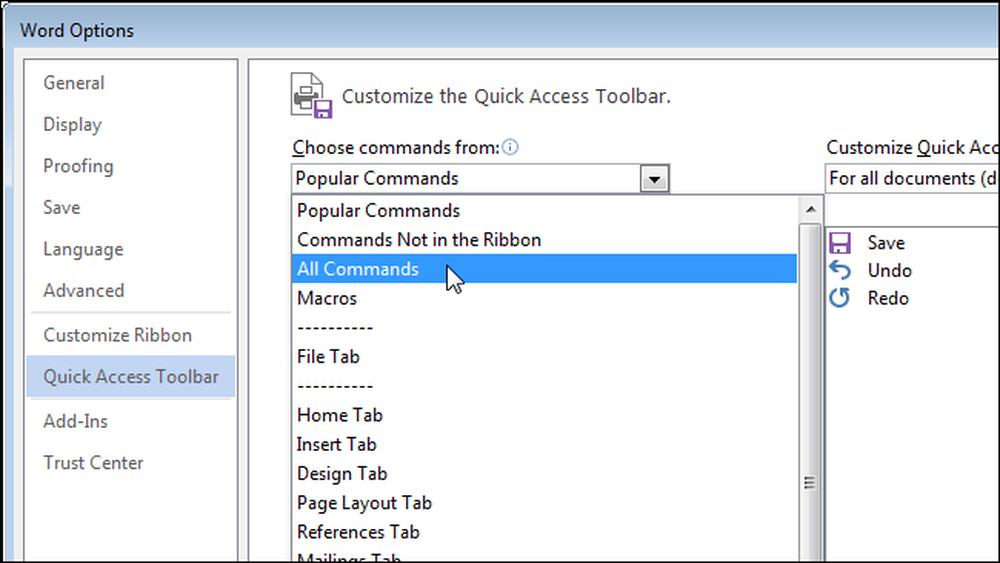This screenshot has width=1000, height=563.
Task: Choose Page Layout Tab option
Action: tap(544, 503)
